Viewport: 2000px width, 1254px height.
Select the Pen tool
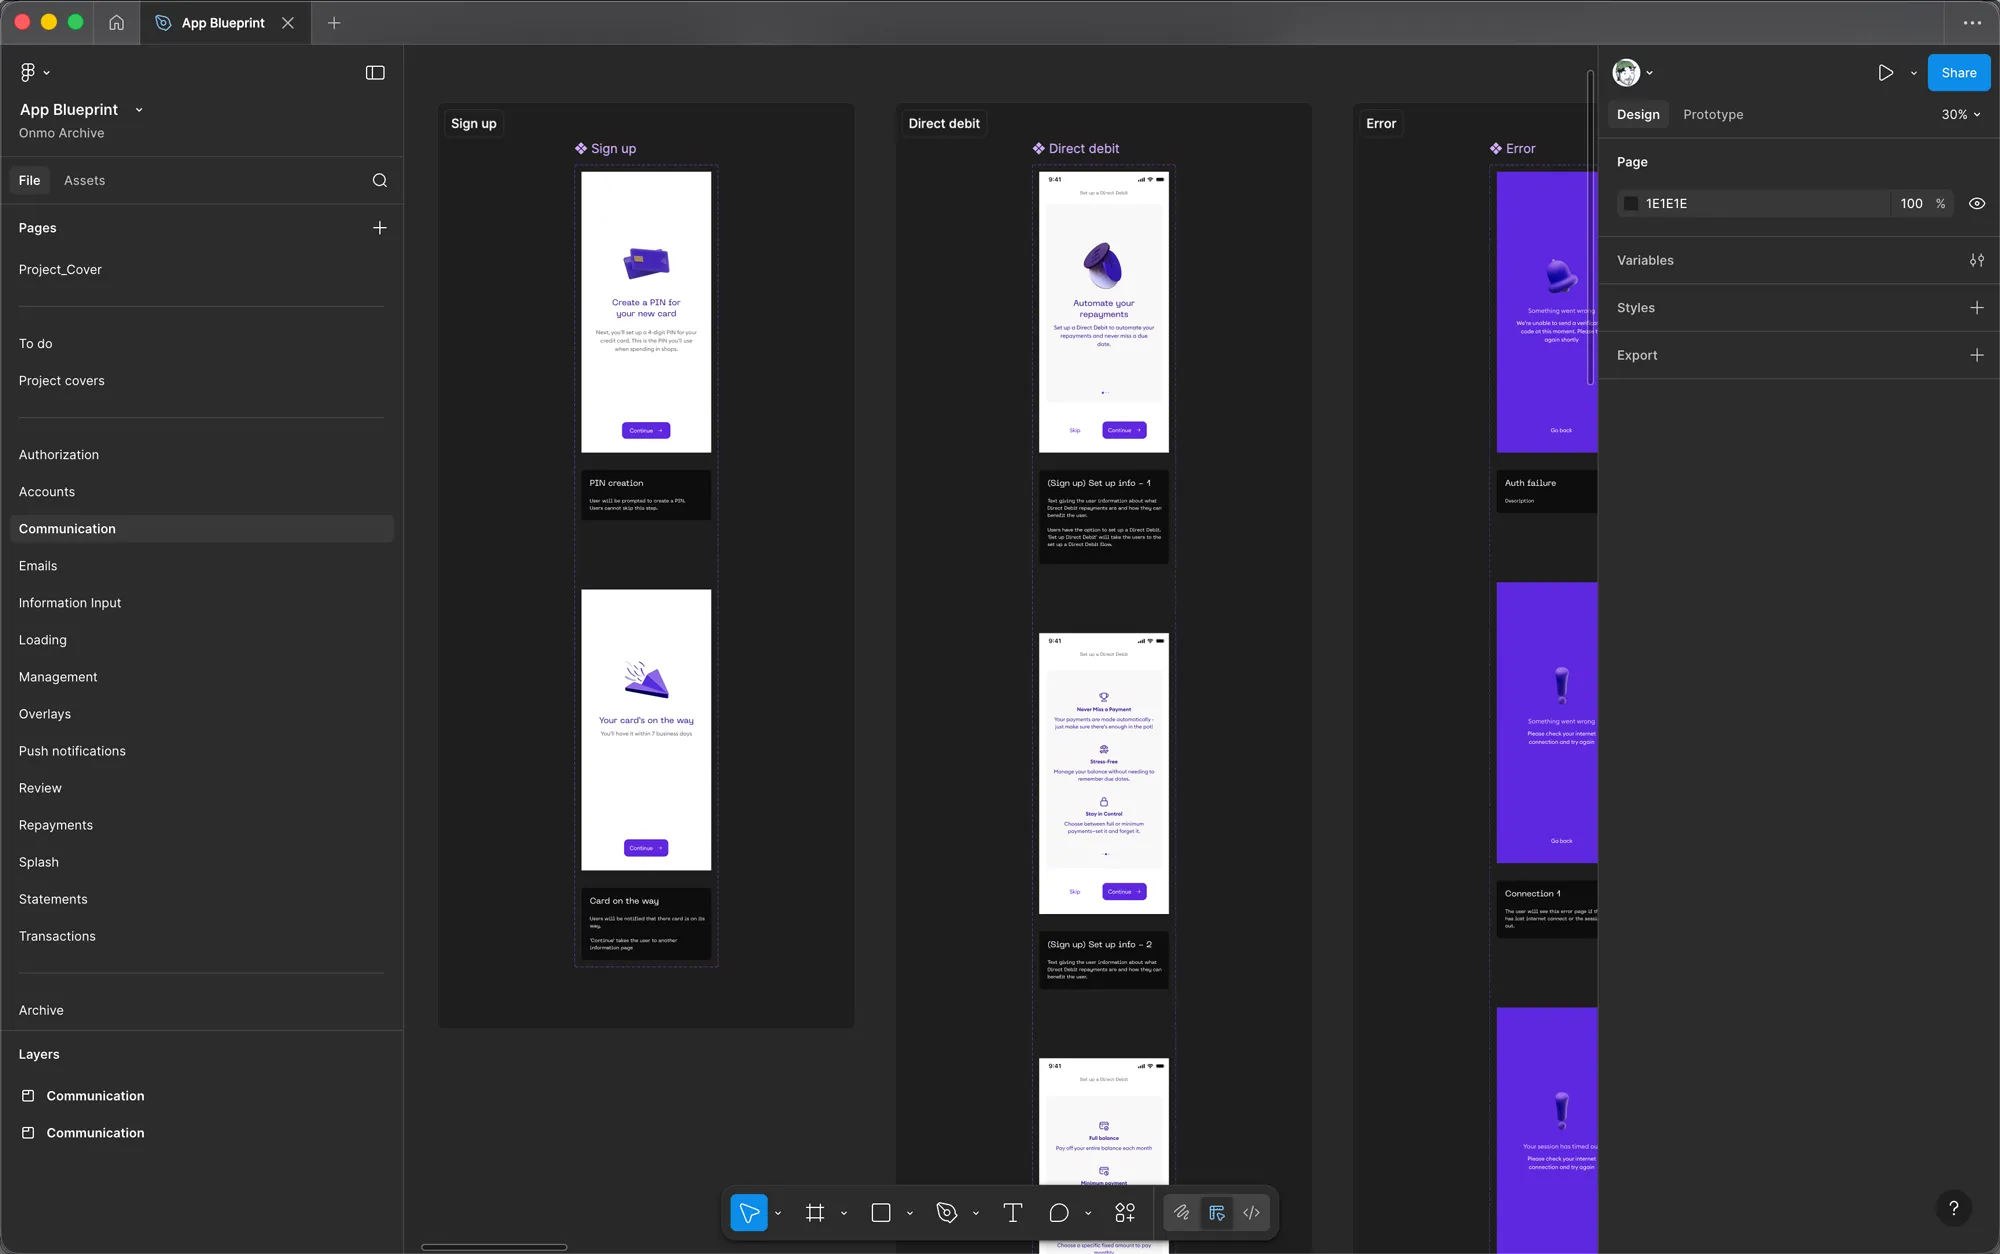pos(947,1213)
